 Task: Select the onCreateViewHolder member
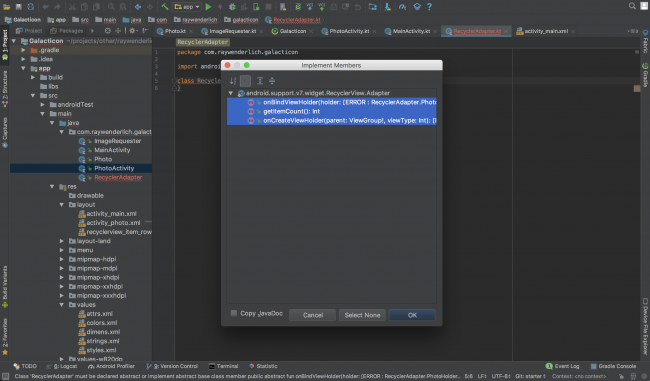pos(332,121)
